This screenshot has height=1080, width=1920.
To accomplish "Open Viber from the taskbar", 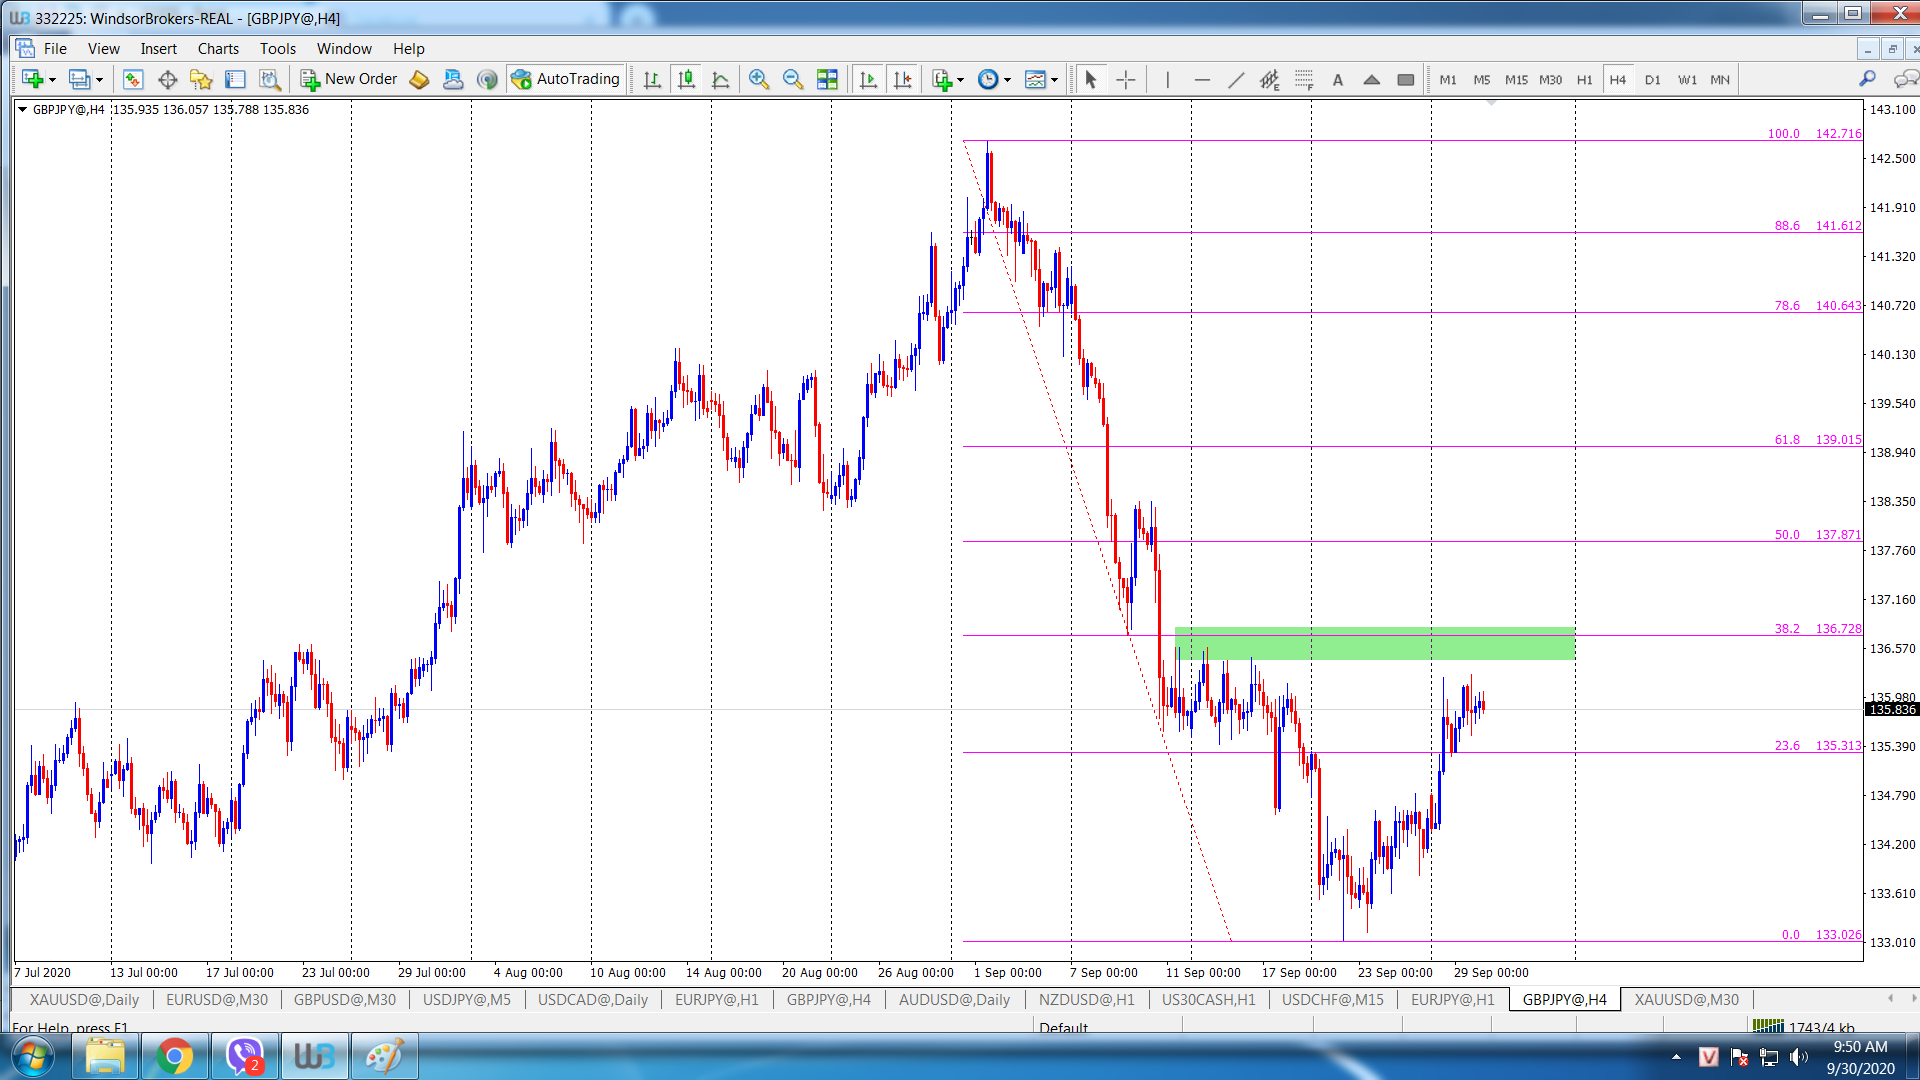I will tap(244, 1056).
